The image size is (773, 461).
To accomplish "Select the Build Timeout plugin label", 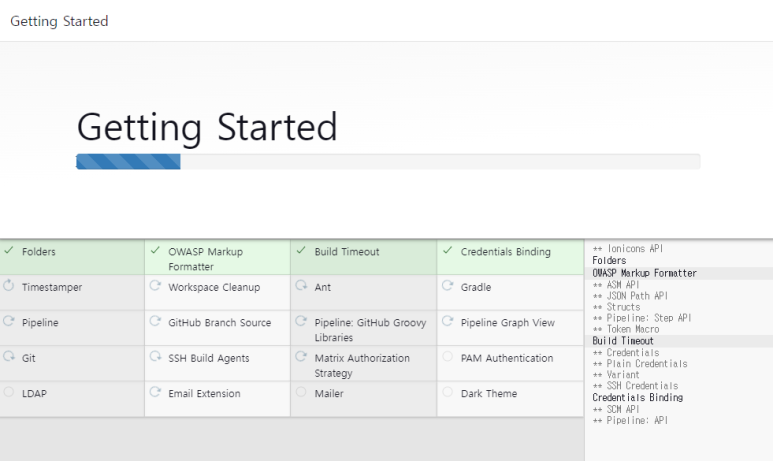I will 347,251.
